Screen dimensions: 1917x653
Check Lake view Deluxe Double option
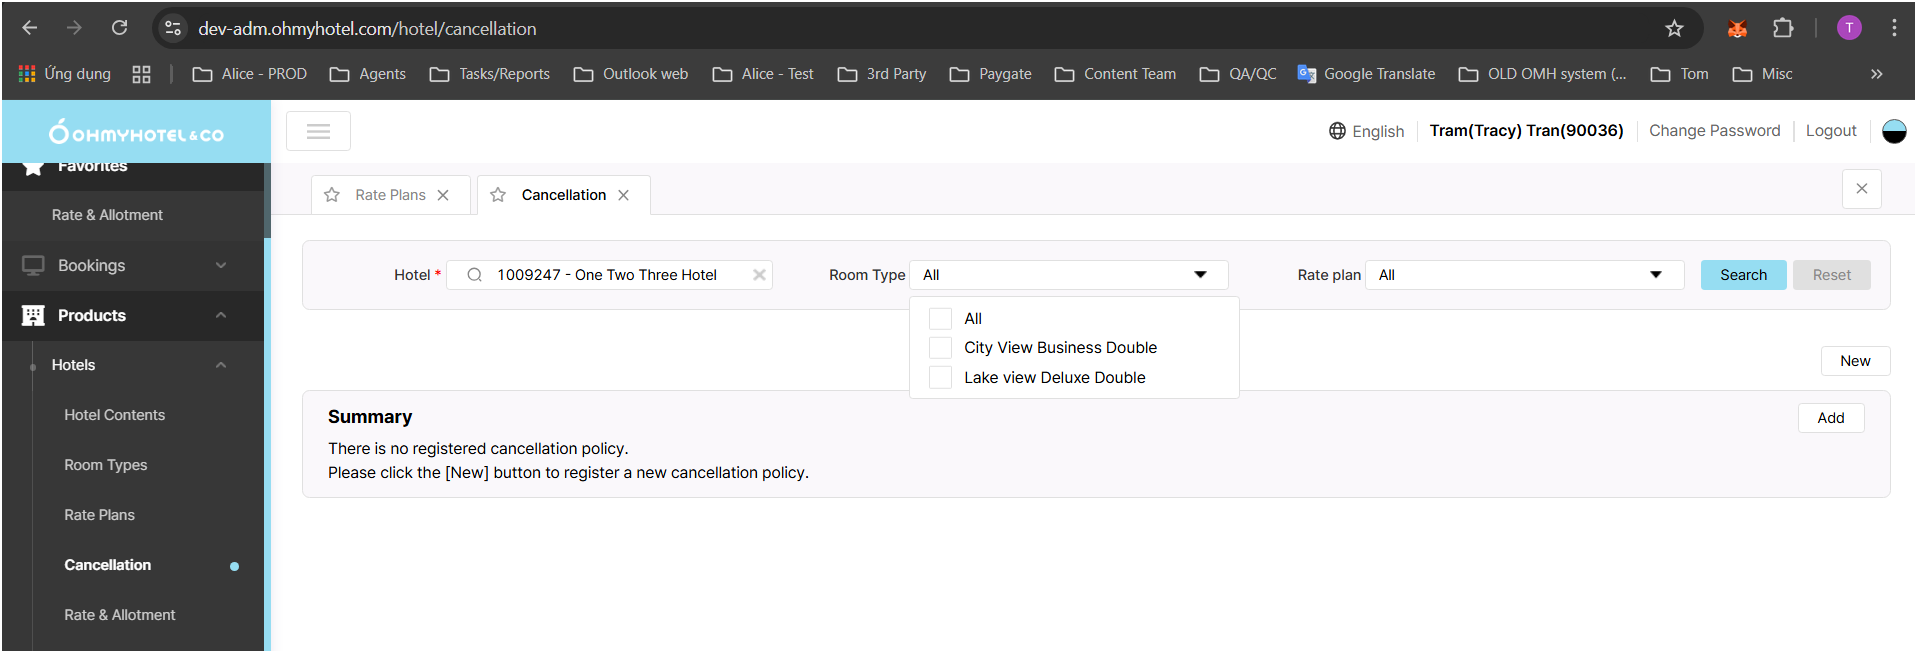click(x=940, y=378)
